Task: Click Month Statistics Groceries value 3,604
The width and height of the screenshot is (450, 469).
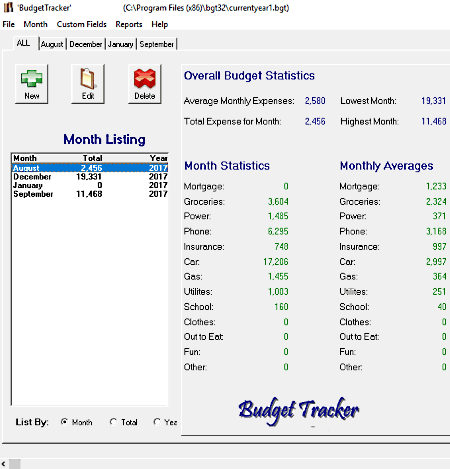Action: [x=278, y=202]
